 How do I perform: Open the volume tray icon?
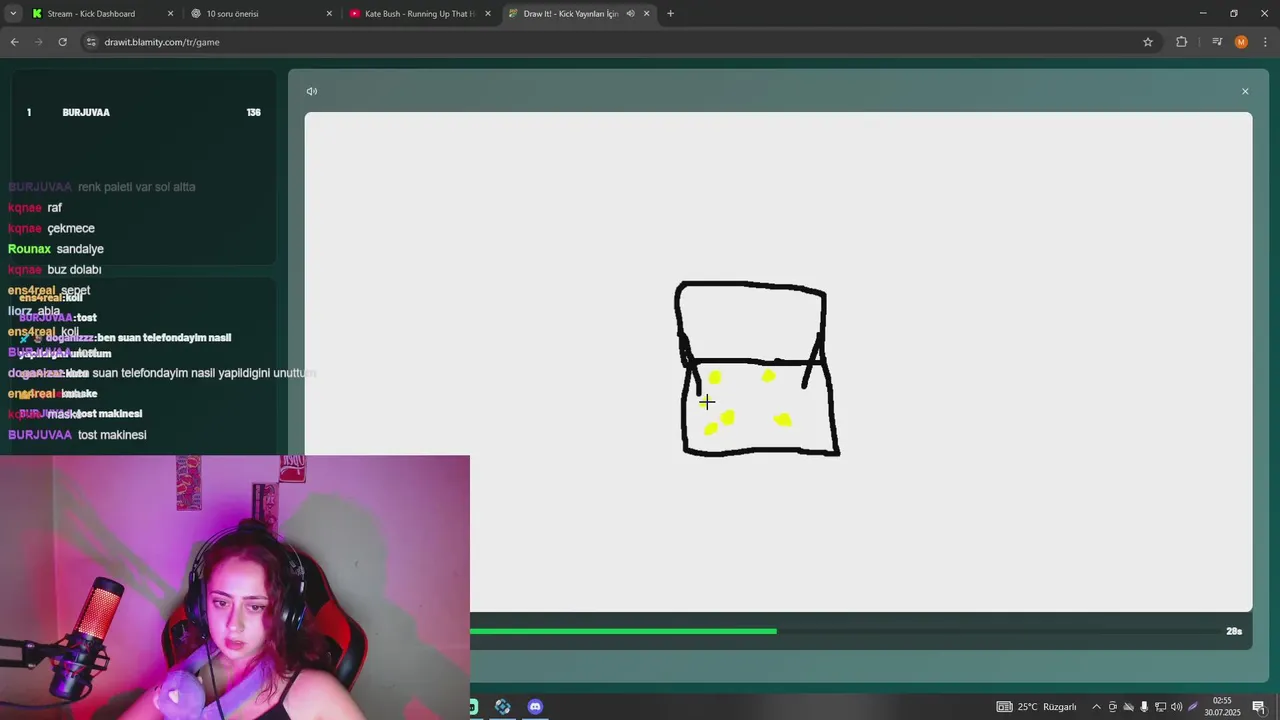pyautogui.click(x=1176, y=707)
